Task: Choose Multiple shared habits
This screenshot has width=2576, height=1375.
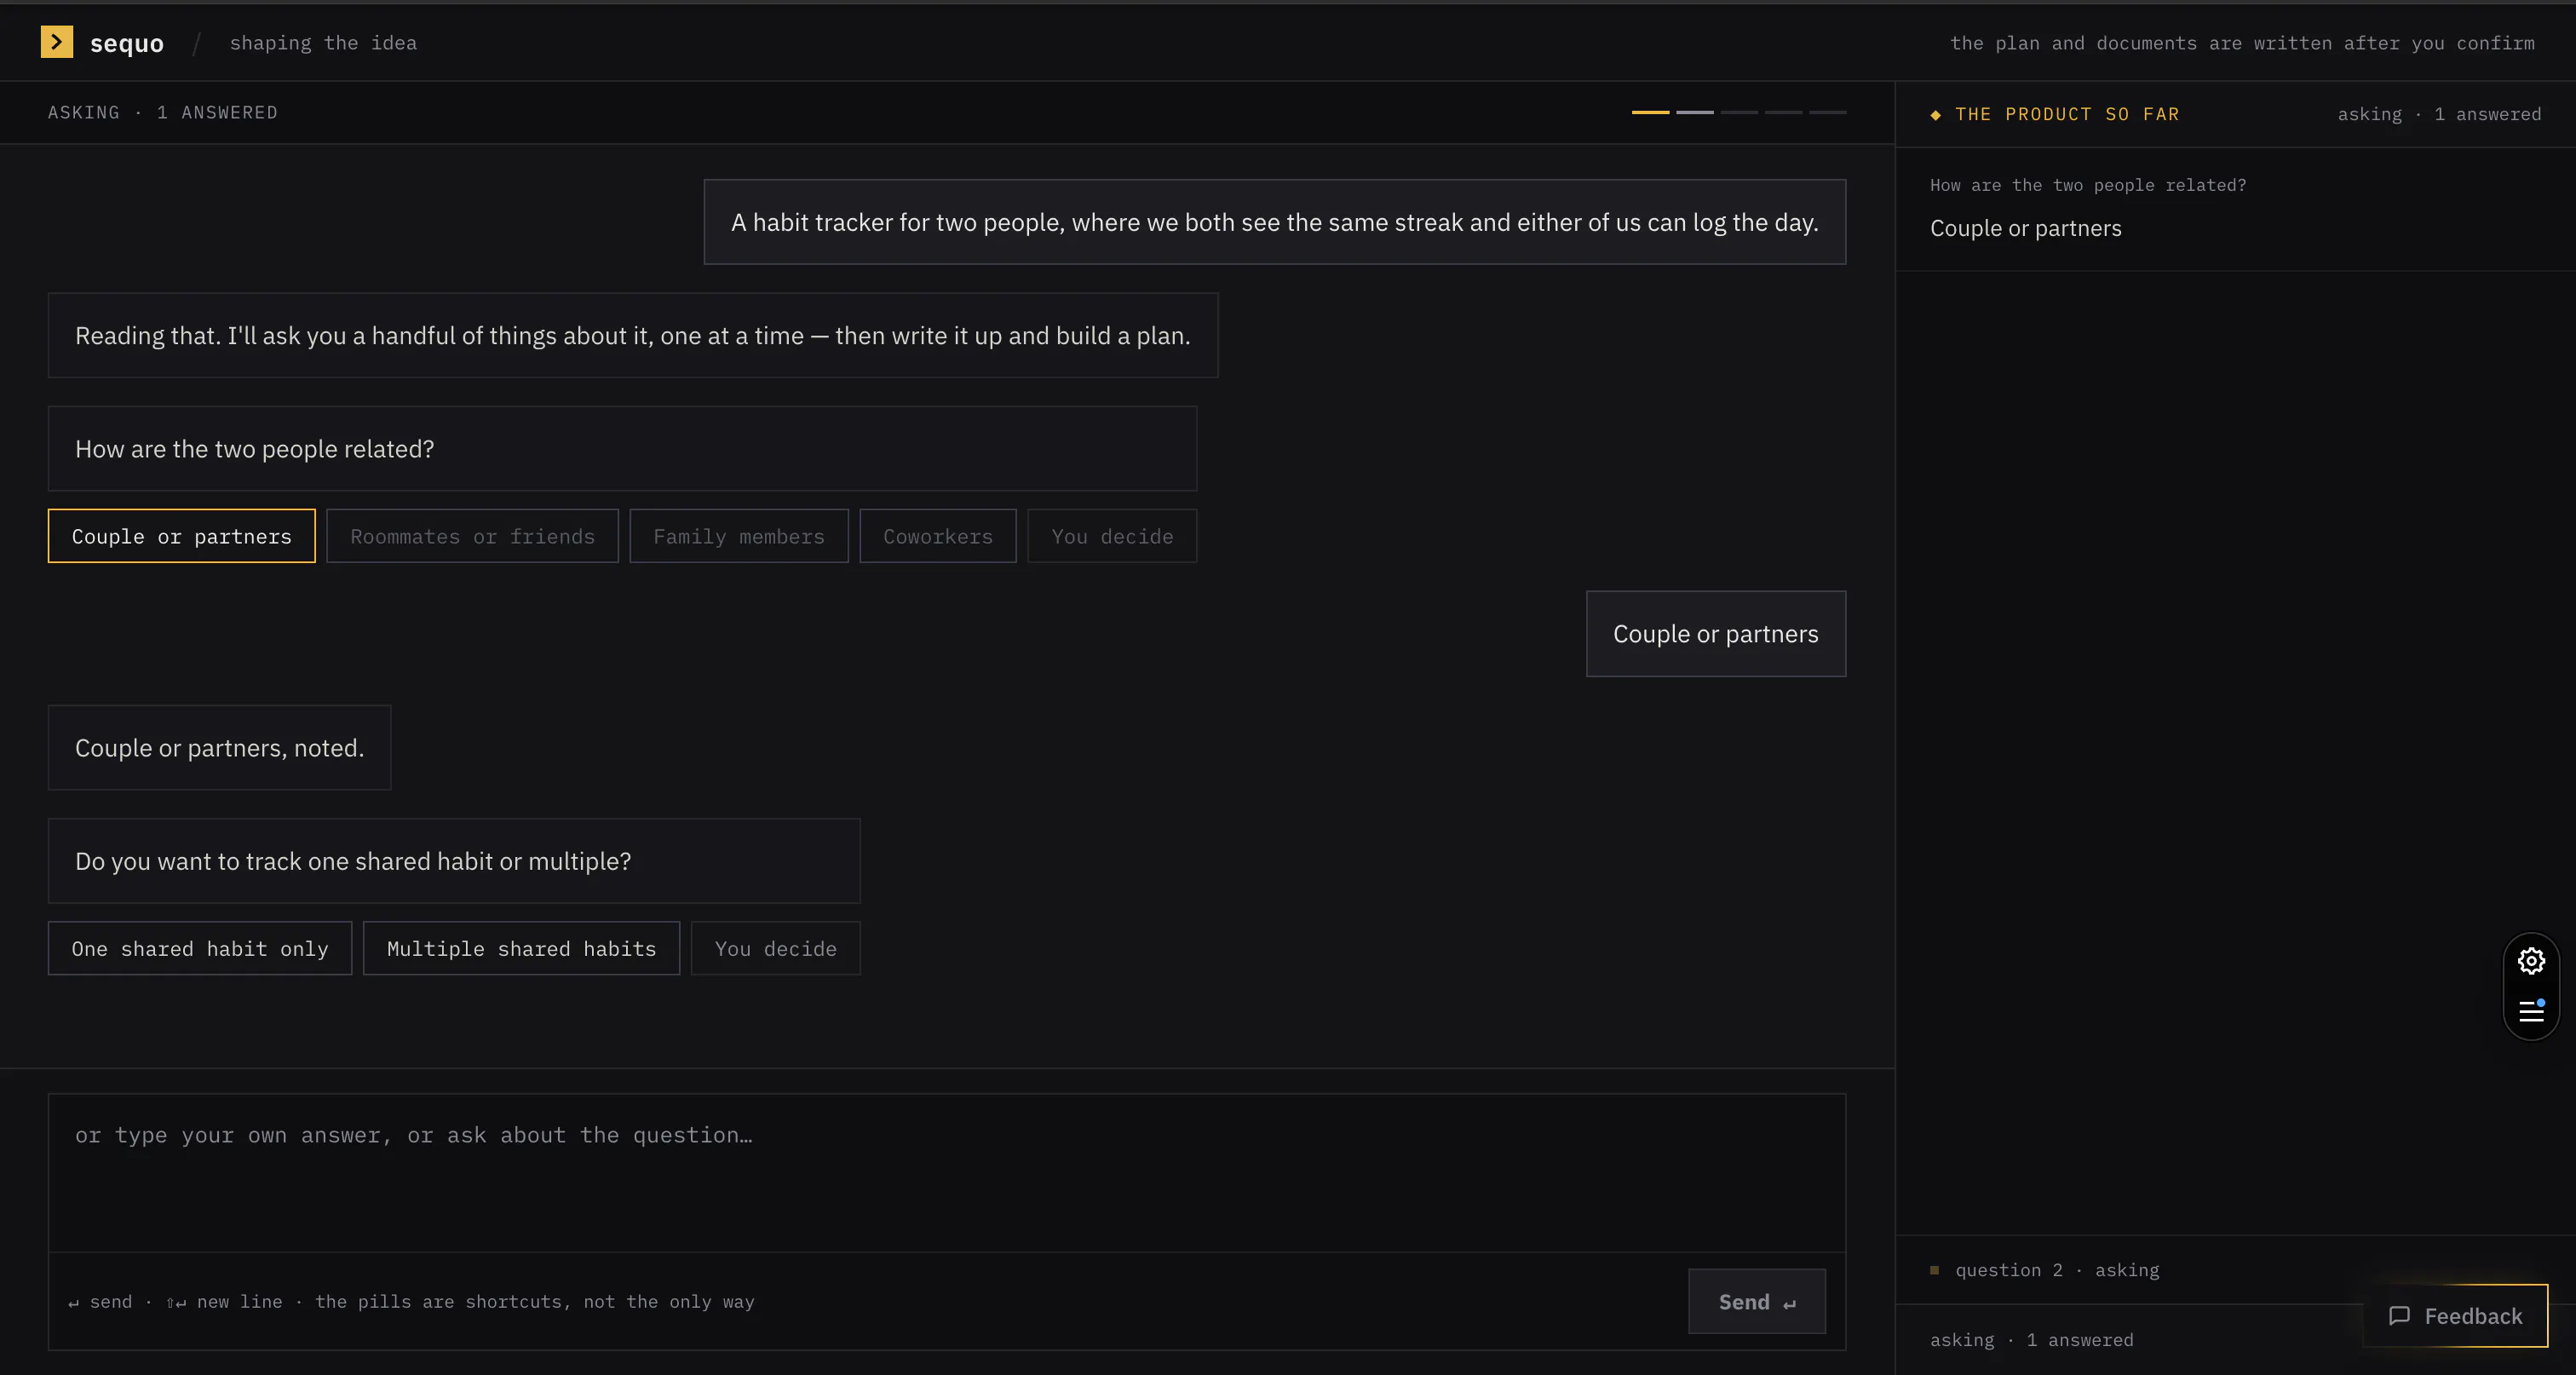Action: pos(522,948)
